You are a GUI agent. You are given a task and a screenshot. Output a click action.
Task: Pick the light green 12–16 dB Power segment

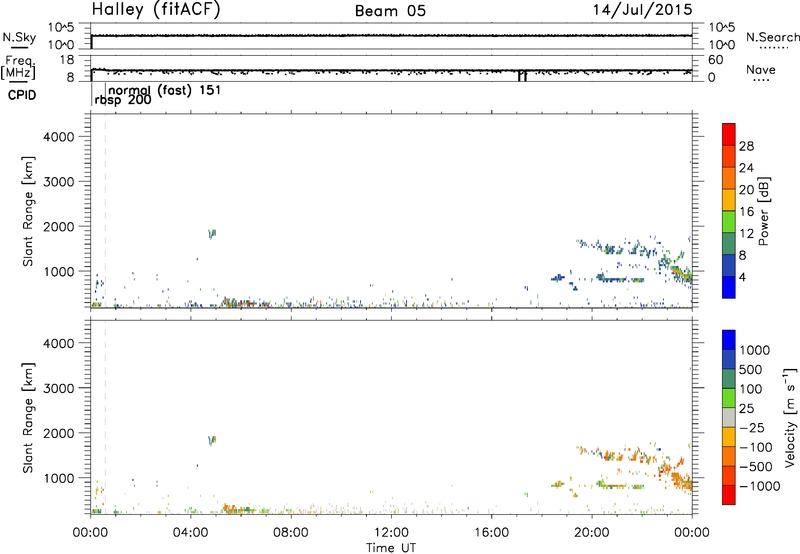pos(729,221)
